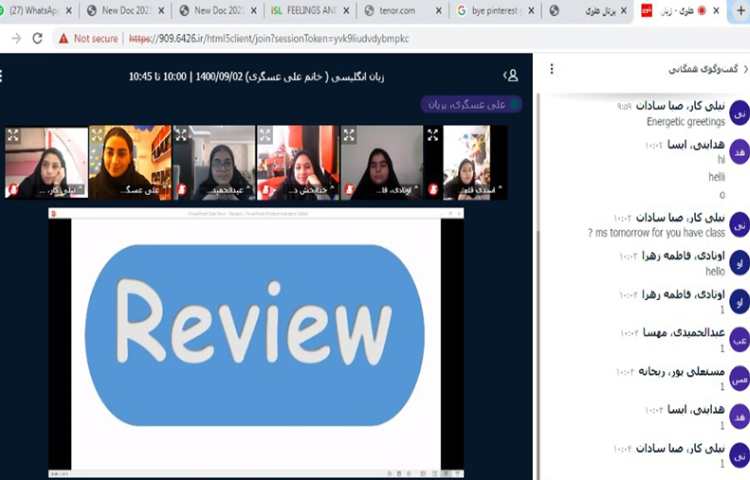Click the session title زبان انگلیسی
This screenshot has width=750, height=480.
coord(257,76)
